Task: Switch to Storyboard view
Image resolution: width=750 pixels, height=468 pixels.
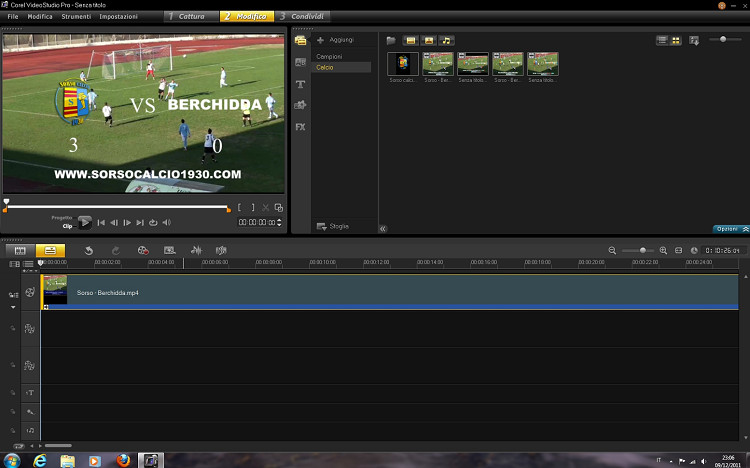Action: click(x=20, y=250)
